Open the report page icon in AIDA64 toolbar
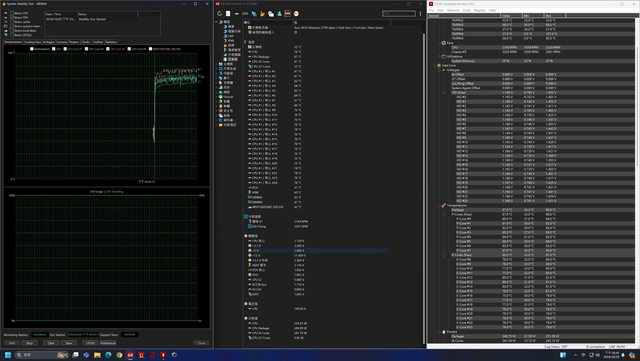Screen dimensions: 640x361 pyautogui.click(x=228, y=13)
